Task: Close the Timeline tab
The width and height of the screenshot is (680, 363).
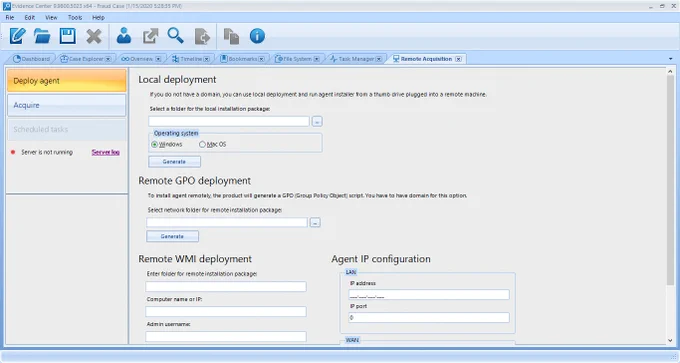Action: tap(207, 59)
